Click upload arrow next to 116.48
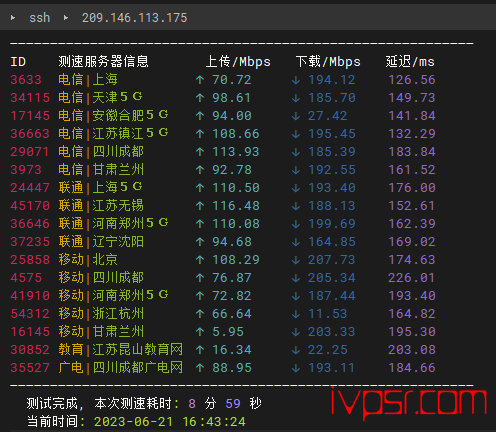Screen dimensions: 496x432 point(200,206)
